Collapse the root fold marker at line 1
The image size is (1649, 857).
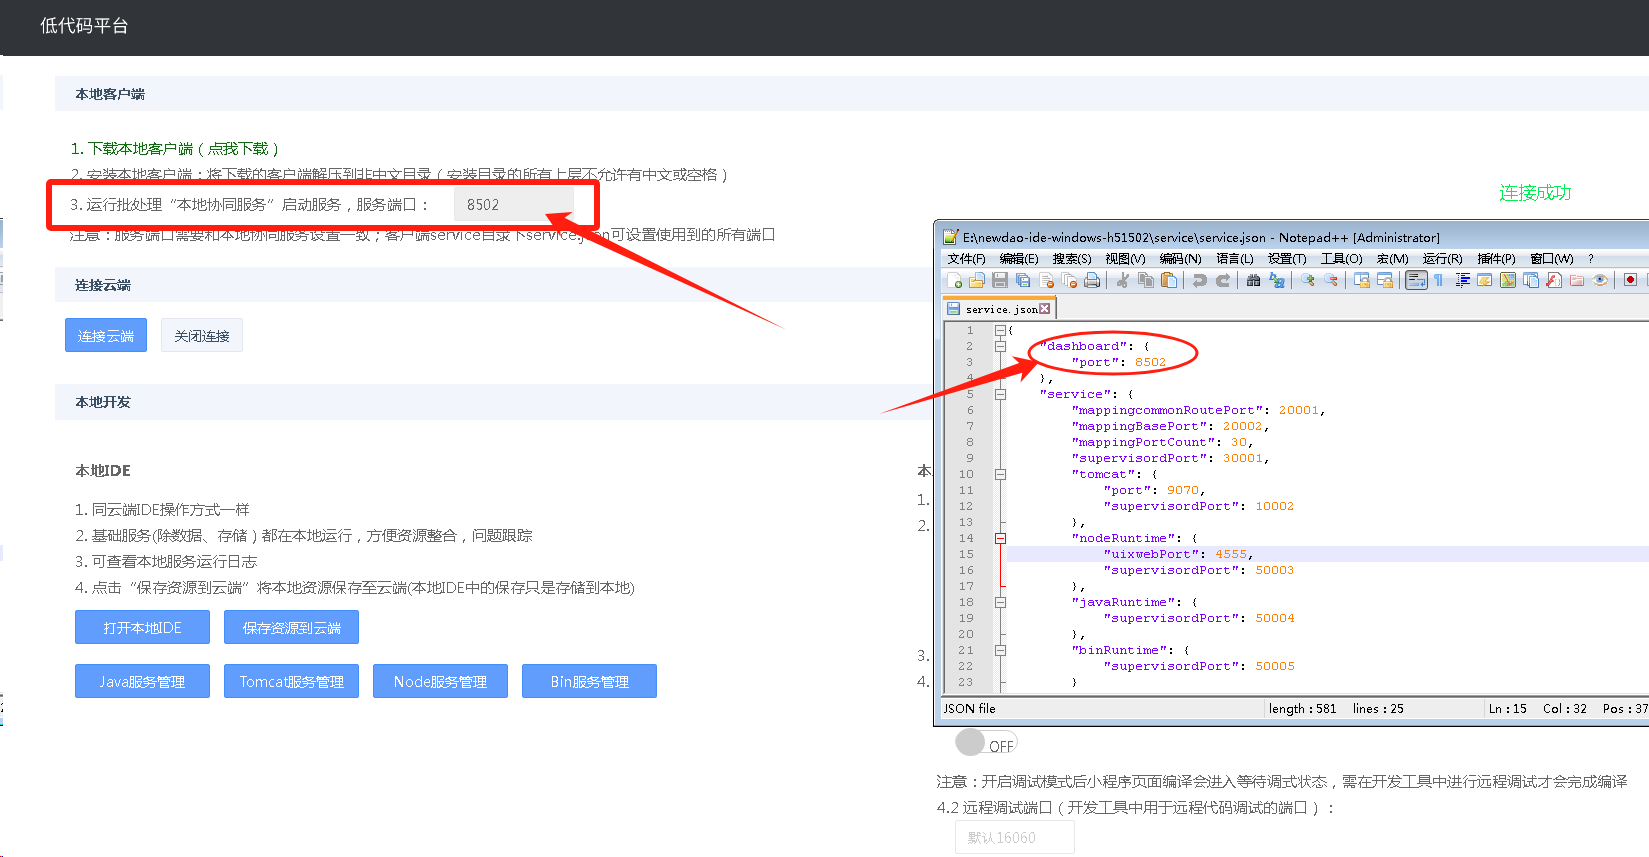coord(1000,330)
